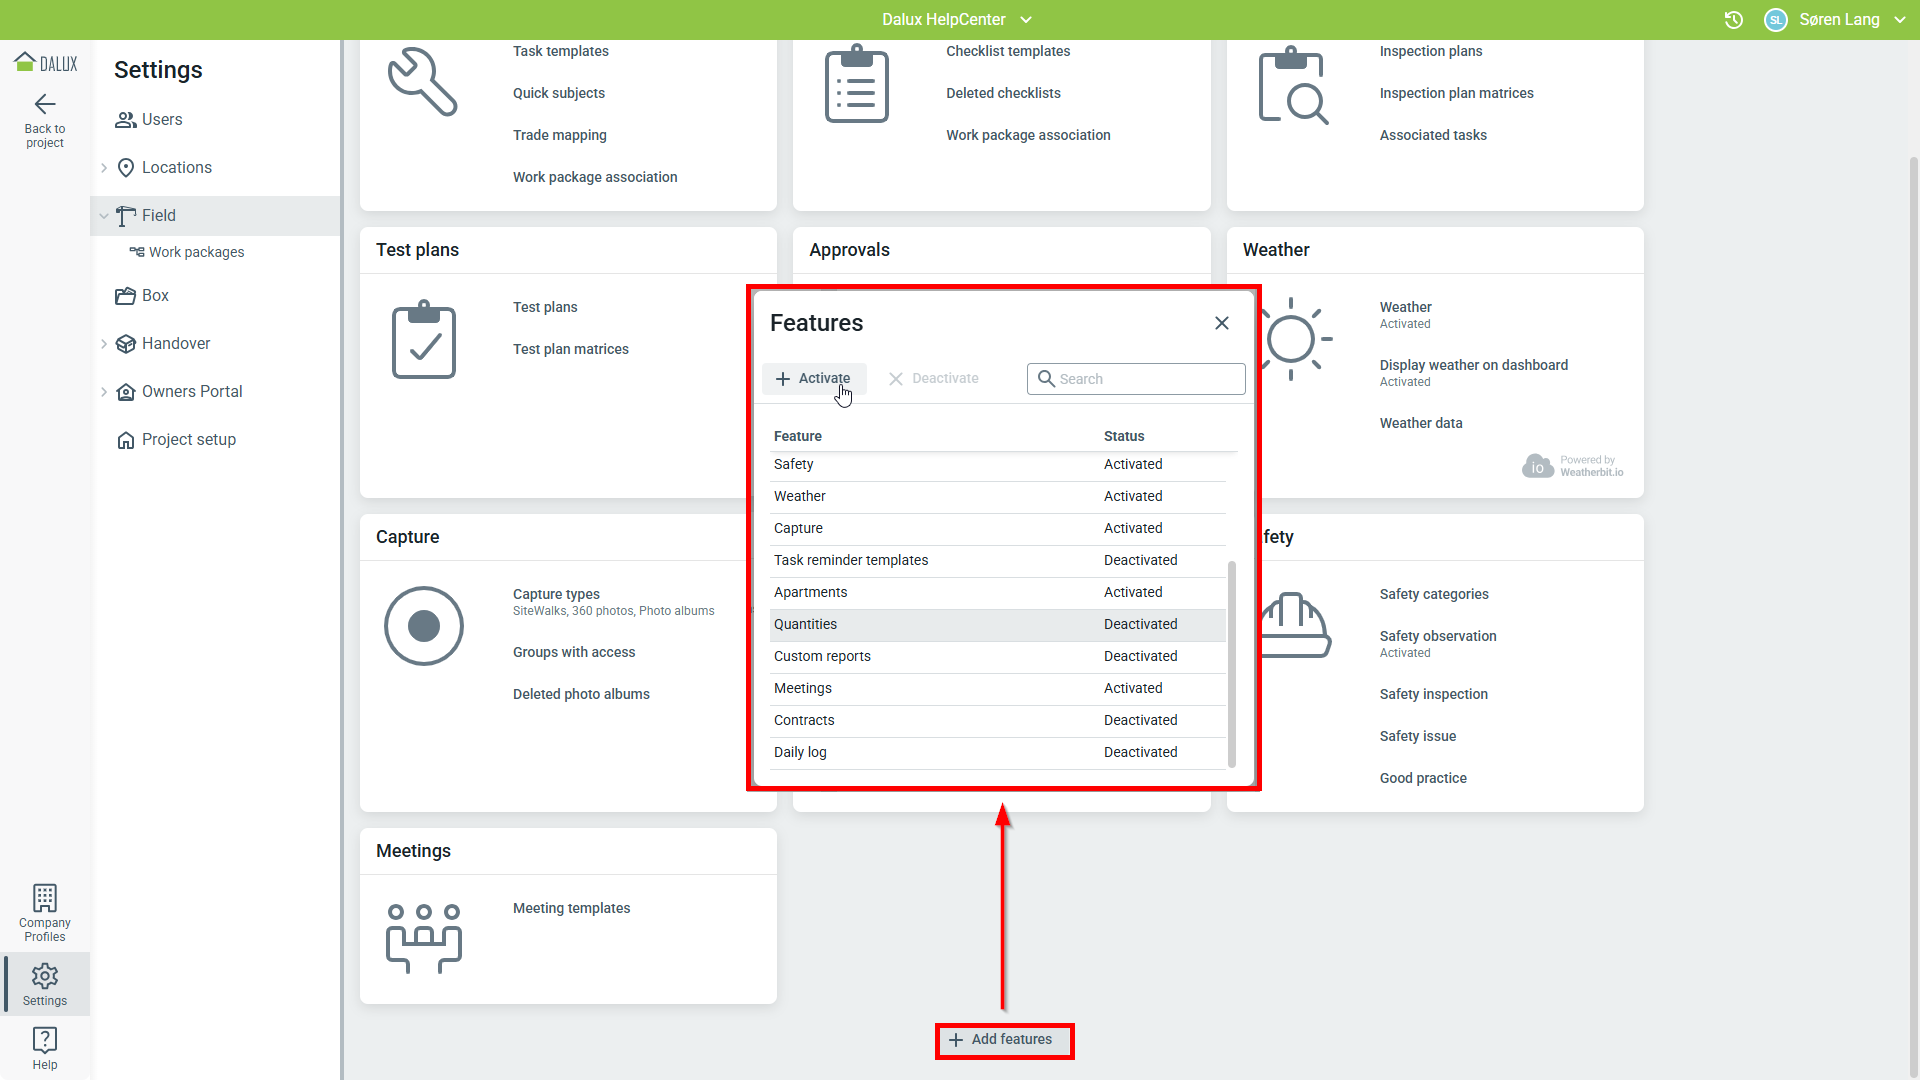Open Company Profiles building icon
This screenshot has width=1920, height=1080.
[x=45, y=898]
